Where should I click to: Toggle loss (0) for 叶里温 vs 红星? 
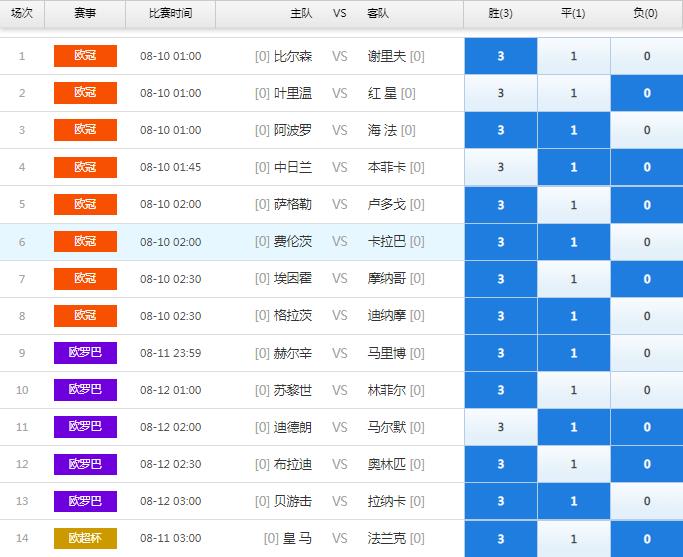click(647, 93)
